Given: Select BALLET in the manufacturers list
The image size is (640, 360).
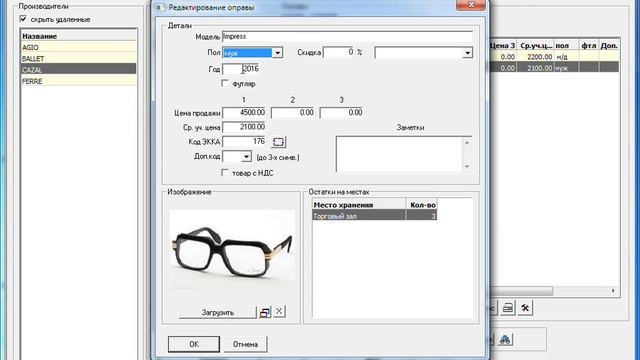Looking at the screenshot, I should [x=78, y=58].
